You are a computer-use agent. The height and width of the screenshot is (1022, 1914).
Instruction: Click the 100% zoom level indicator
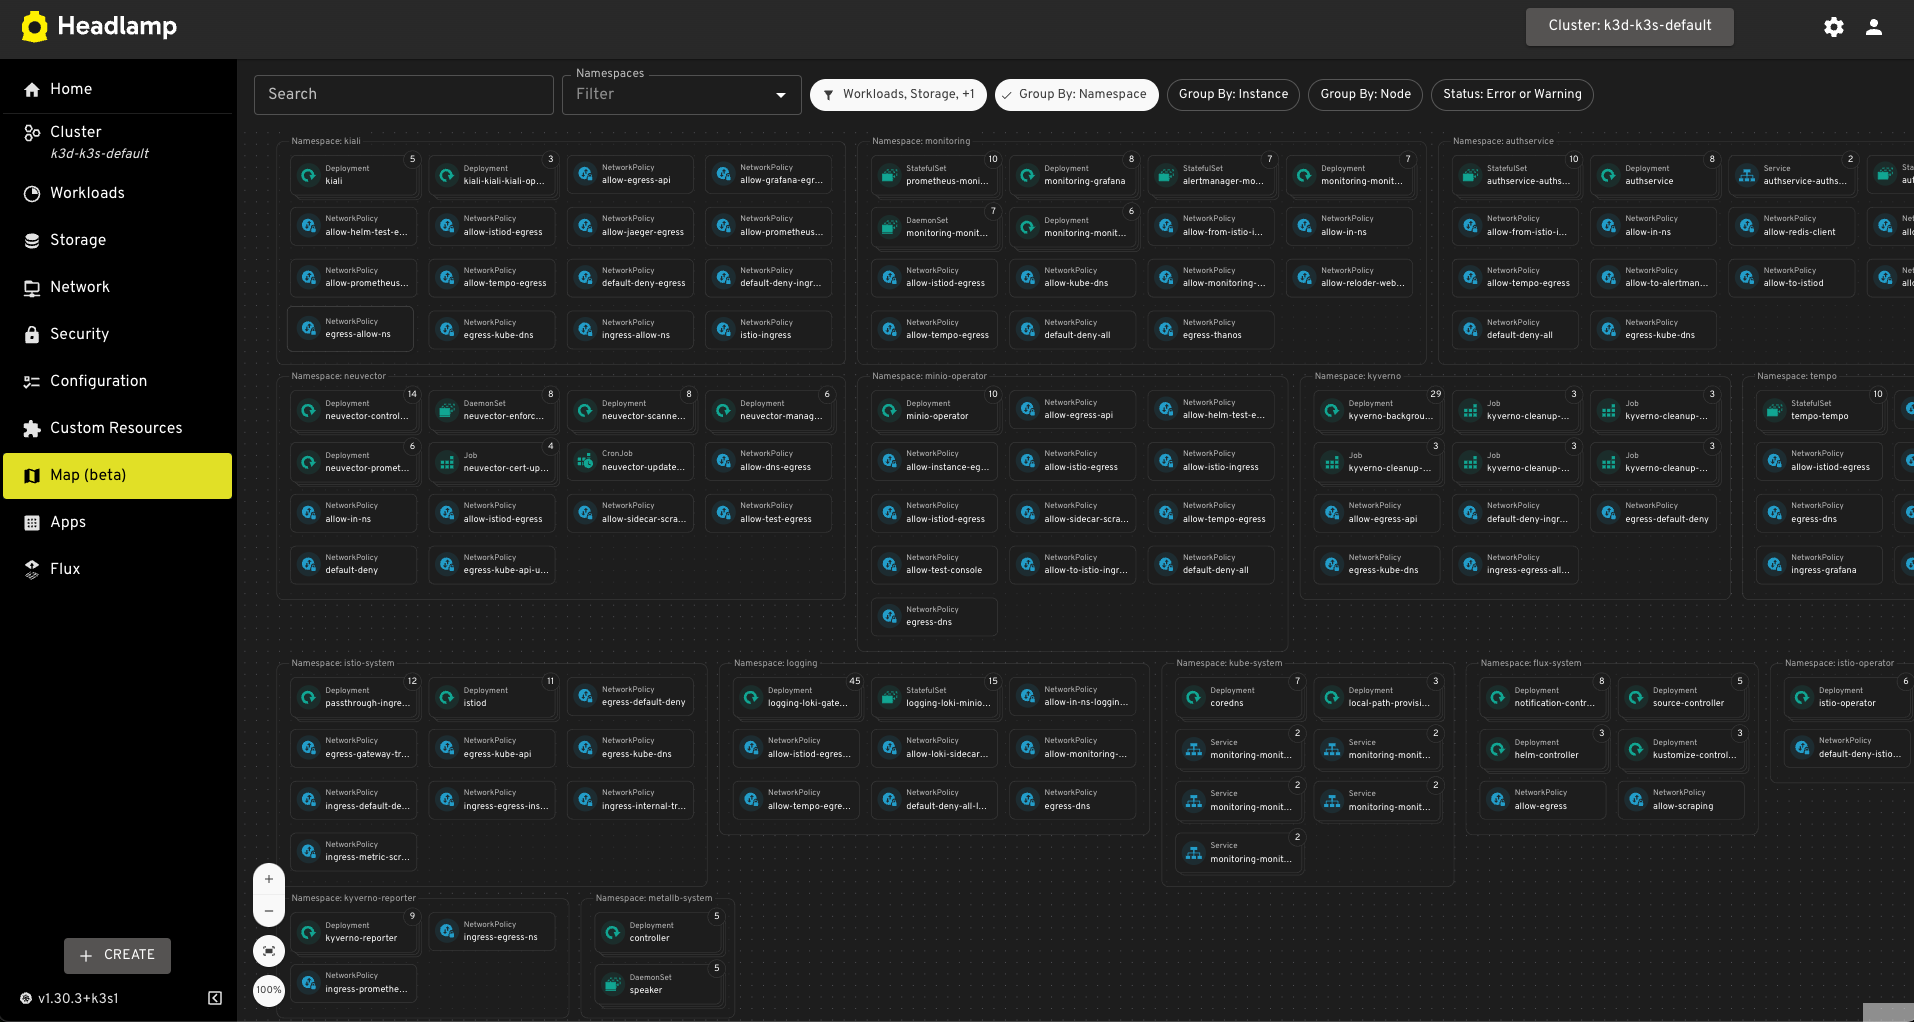point(268,990)
